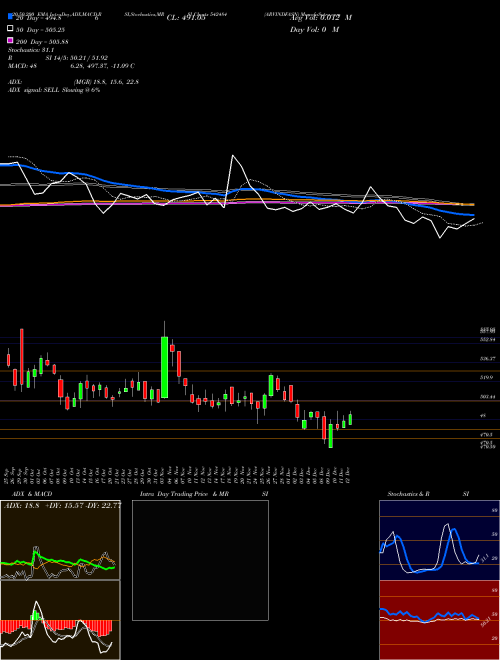The height and width of the screenshot is (660, 500).
Task: Click the '(MGR) 18.8, 15.6, 22.8' ADX values
Action: 106,82
